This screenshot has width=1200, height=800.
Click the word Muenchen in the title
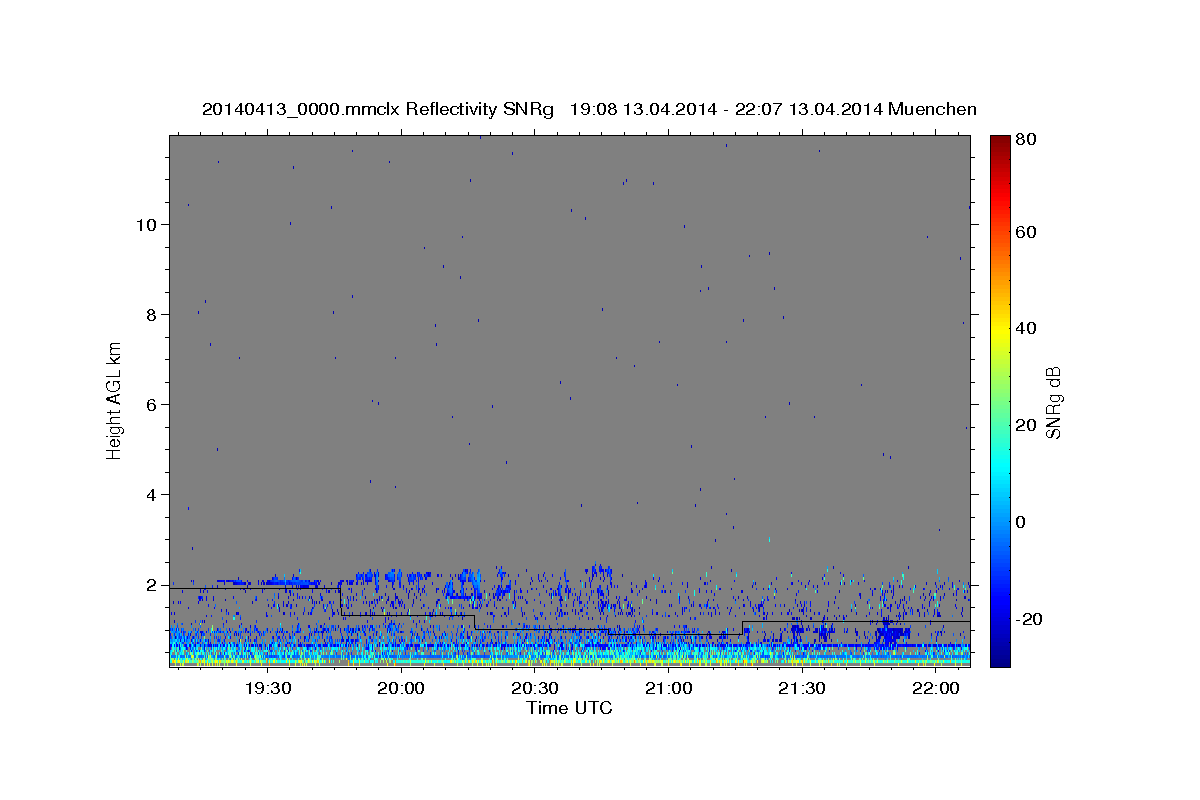click(x=932, y=109)
